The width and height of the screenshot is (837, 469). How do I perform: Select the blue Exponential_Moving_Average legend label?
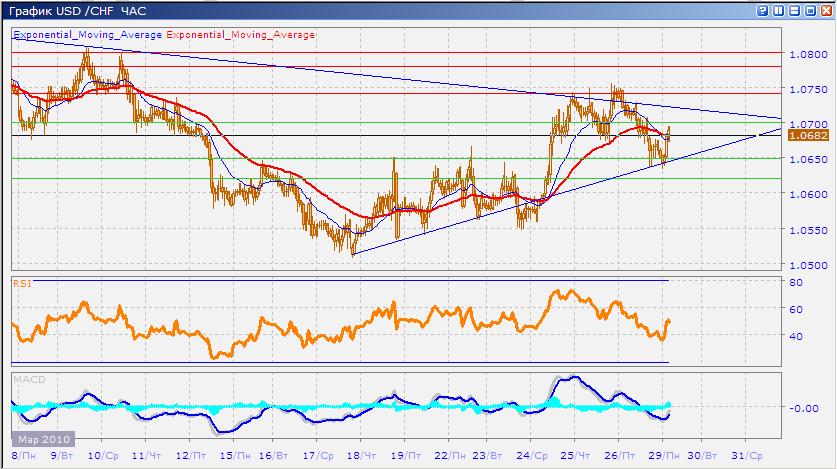88,35
